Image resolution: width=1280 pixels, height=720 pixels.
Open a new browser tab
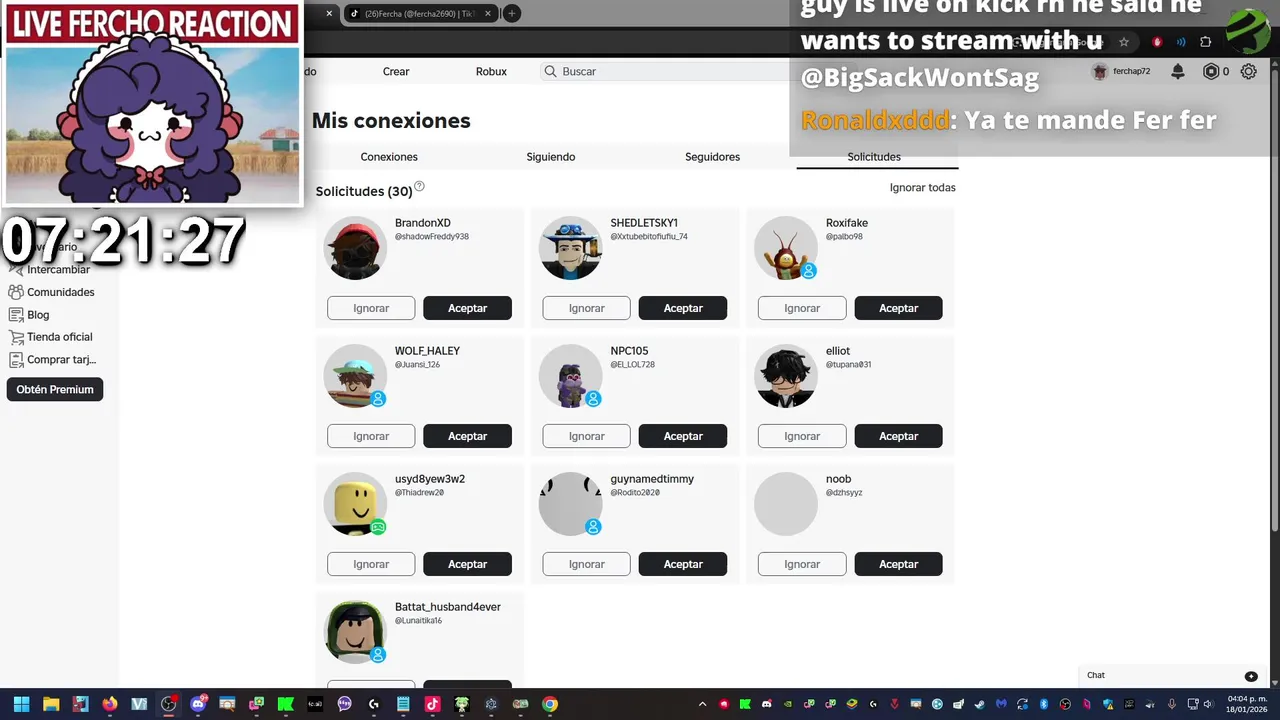[511, 13]
